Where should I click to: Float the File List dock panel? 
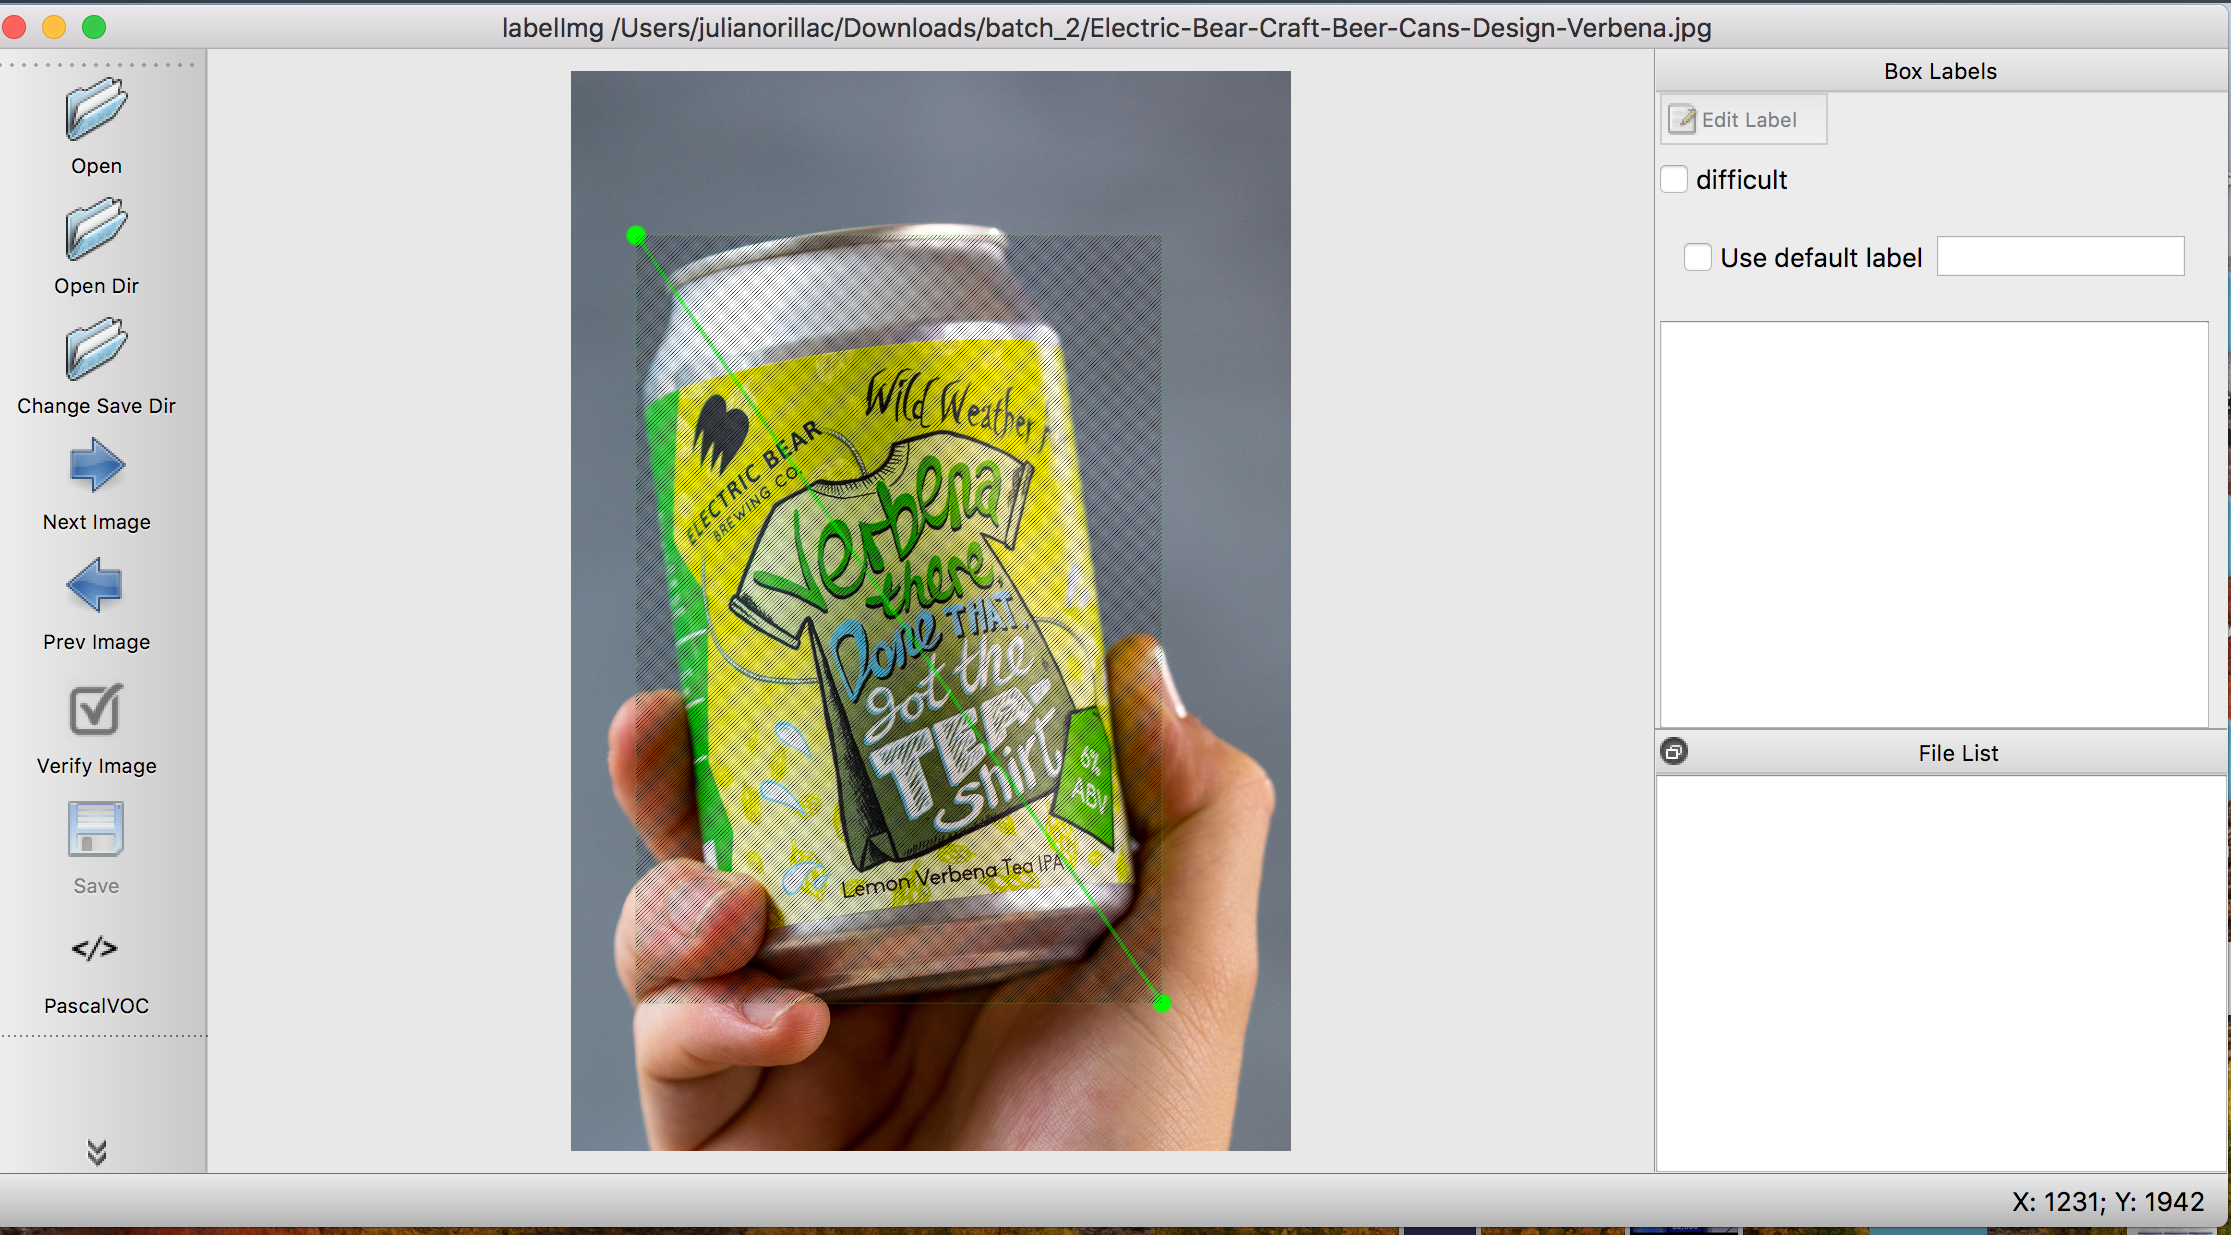1674,752
